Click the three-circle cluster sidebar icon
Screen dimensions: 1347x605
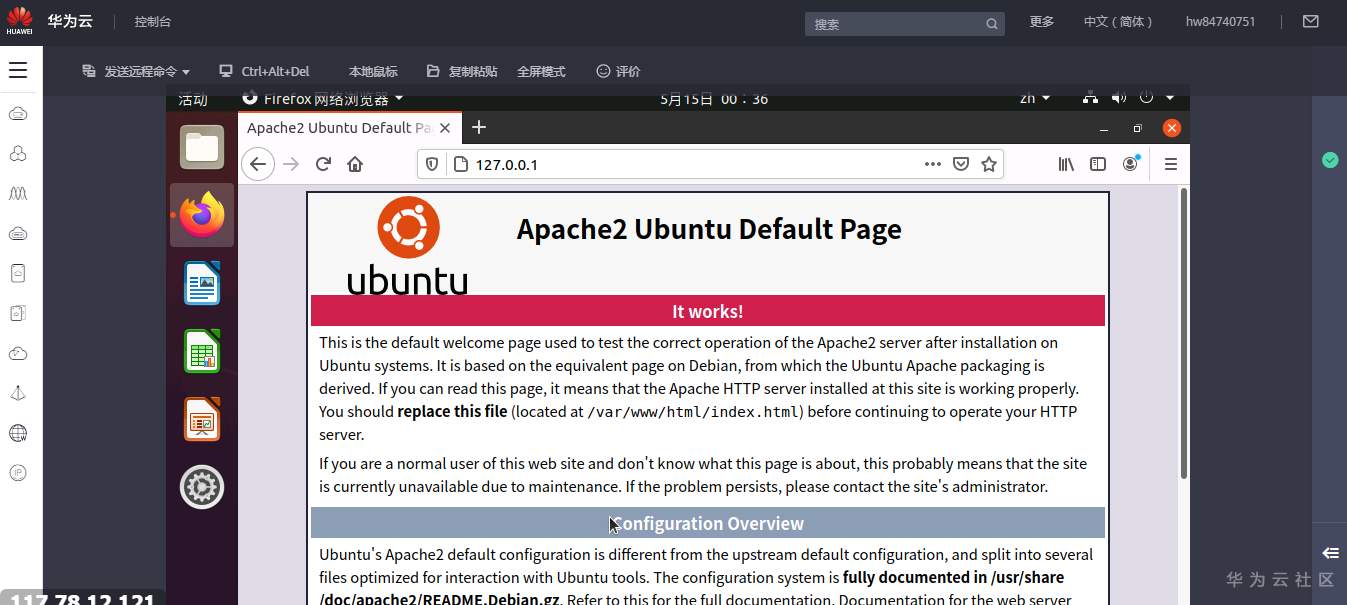[x=18, y=153]
